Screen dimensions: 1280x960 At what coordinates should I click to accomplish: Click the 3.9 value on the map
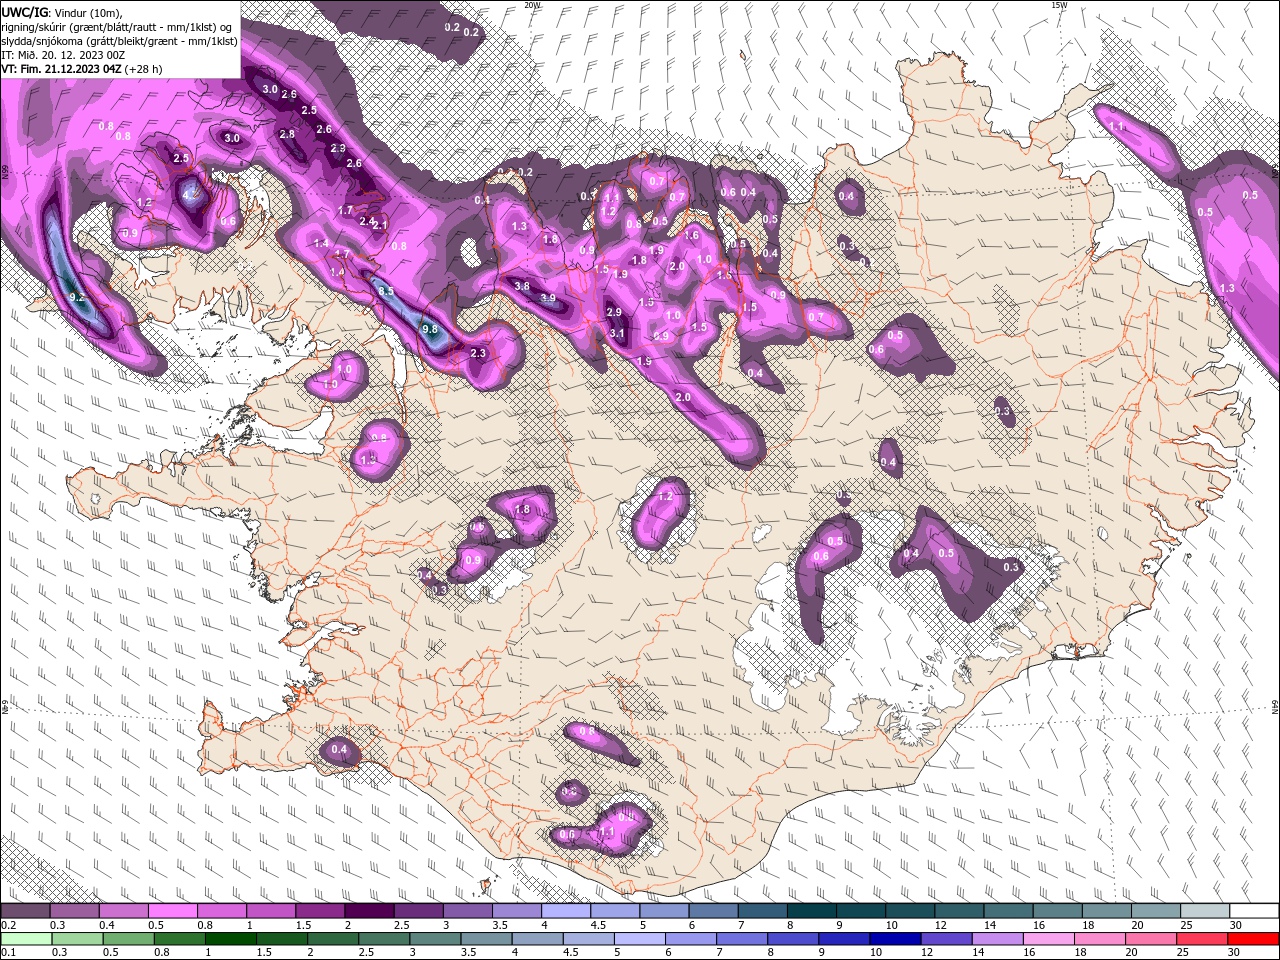tap(548, 298)
